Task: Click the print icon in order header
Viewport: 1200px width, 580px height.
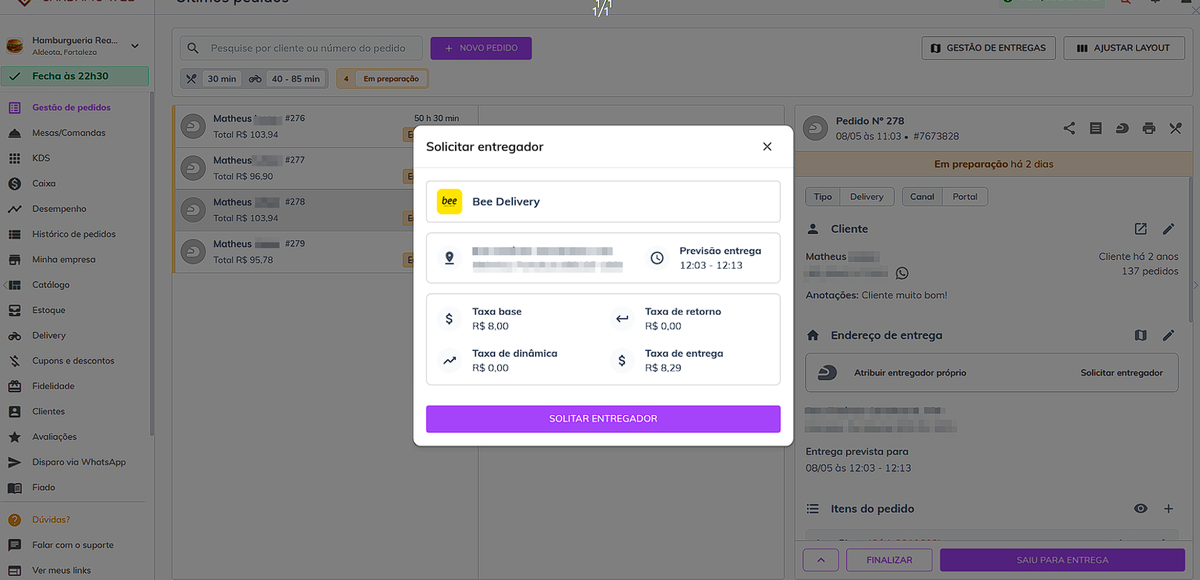Action: coord(1149,128)
